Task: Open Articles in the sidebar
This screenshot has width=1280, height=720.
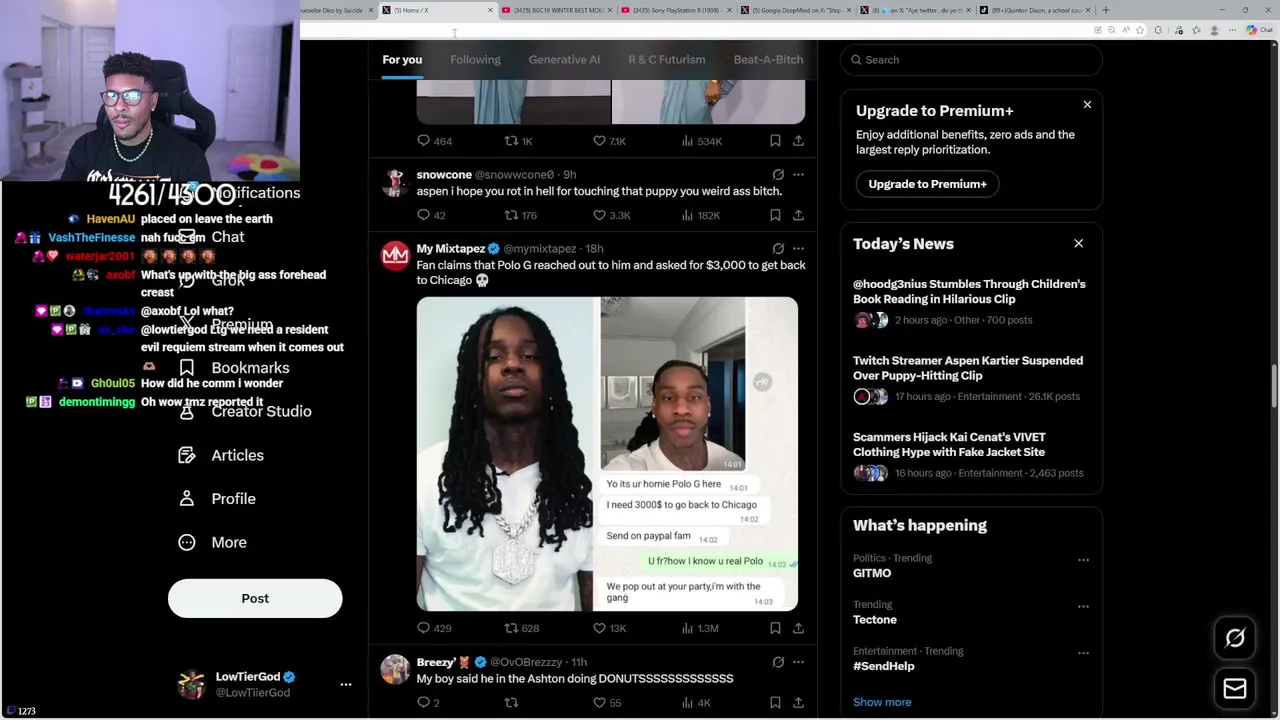Action: [222, 455]
